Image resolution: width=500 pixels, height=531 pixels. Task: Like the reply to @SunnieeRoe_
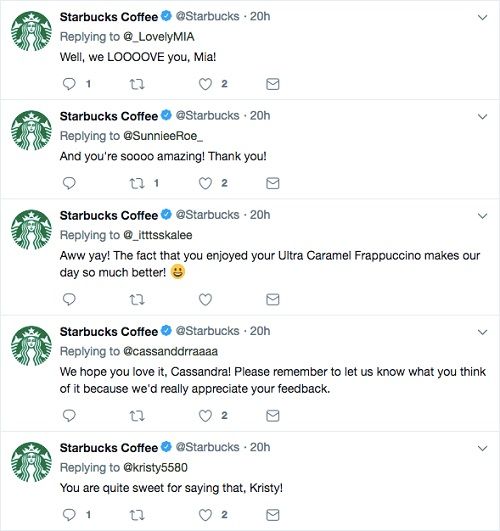(x=205, y=183)
